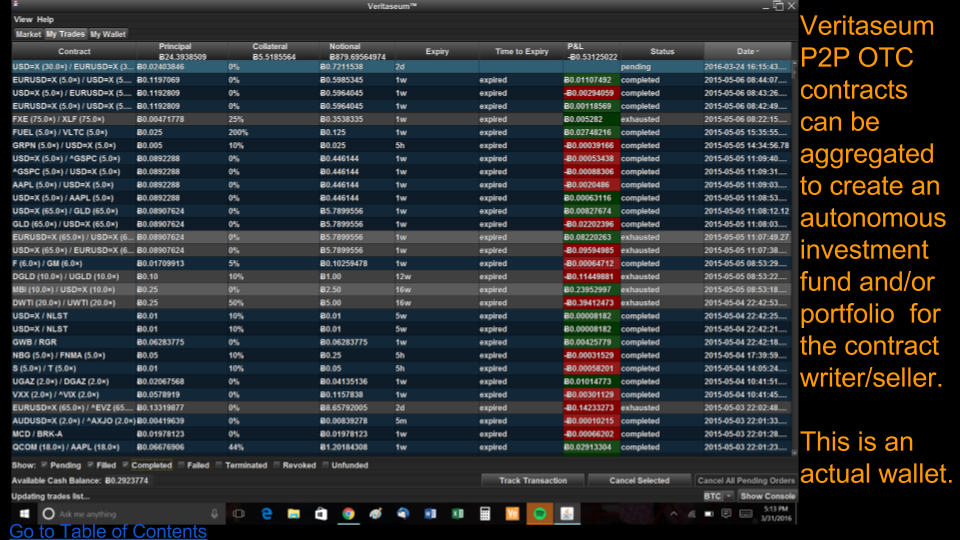Open the Excel taskbar icon
This screenshot has width=960, height=540.
457,514
